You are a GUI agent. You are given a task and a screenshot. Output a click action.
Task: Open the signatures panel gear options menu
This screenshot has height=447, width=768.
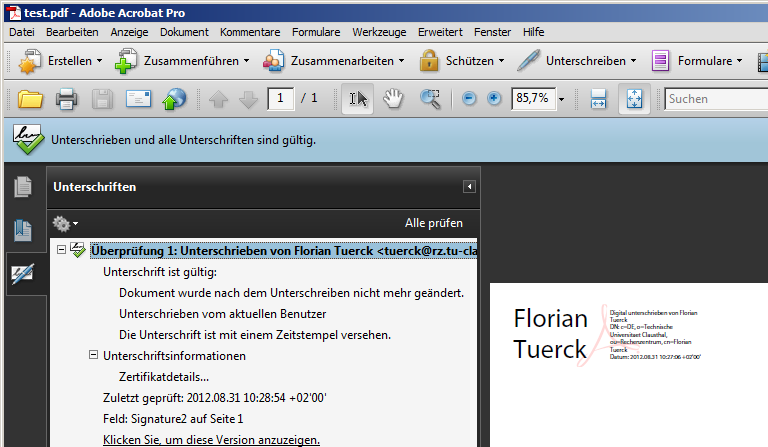(x=65, y=223)
